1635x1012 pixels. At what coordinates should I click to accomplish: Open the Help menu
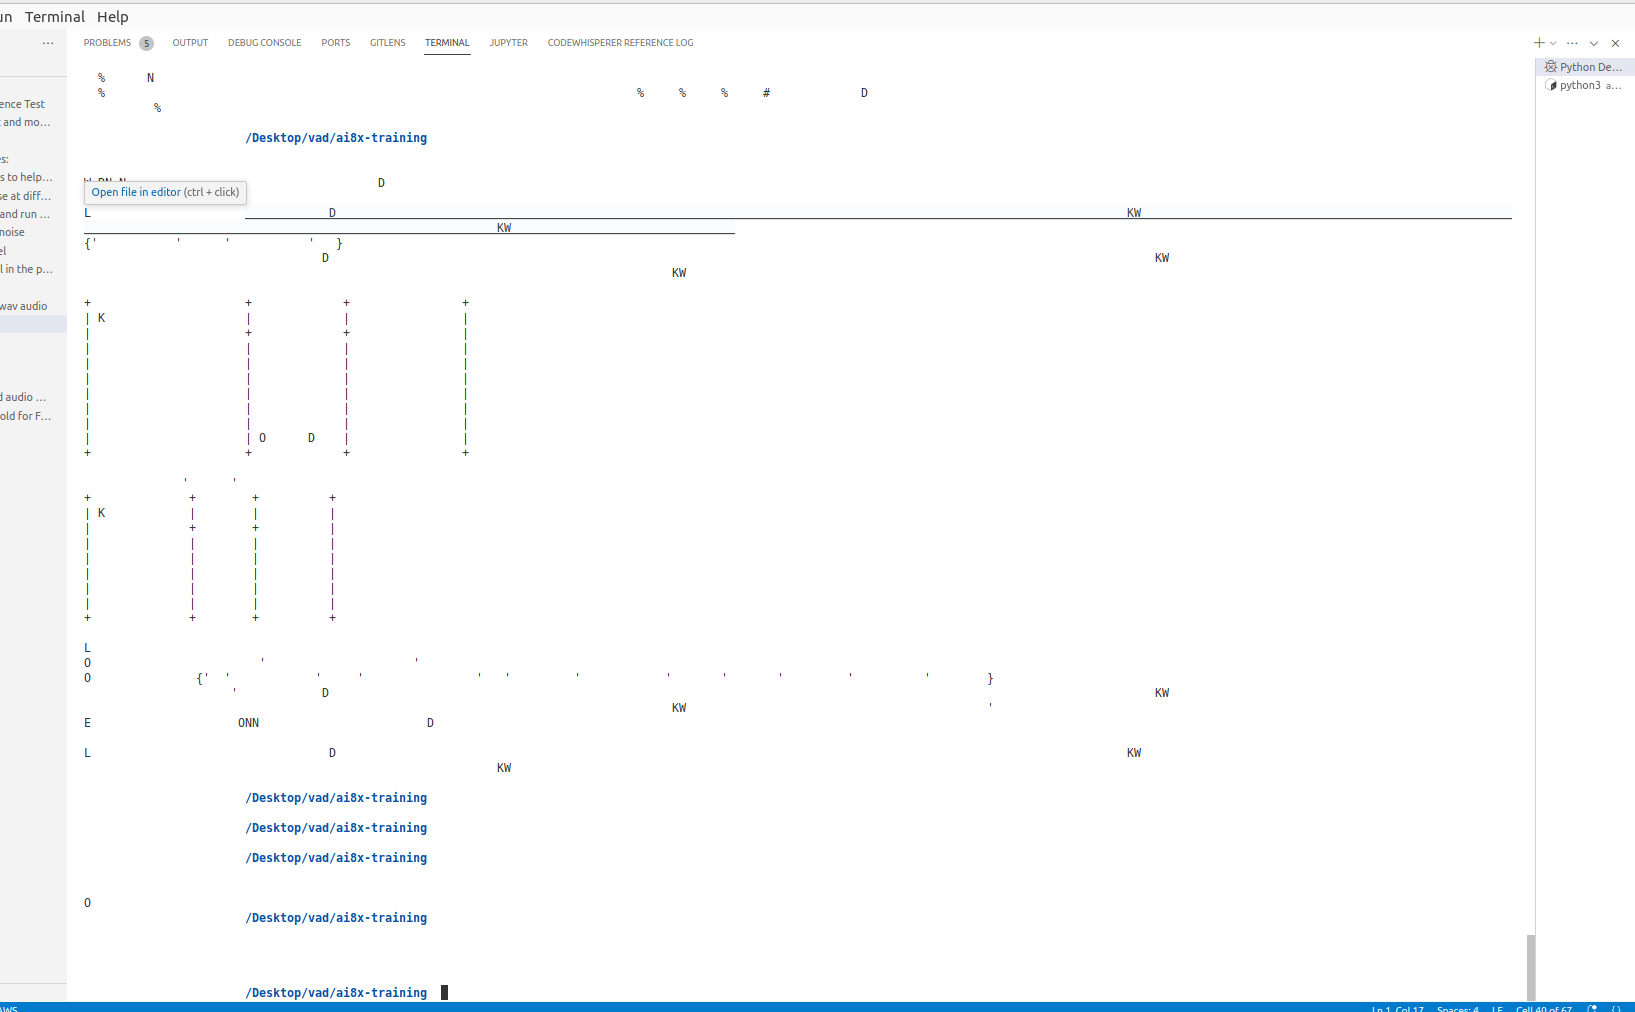pos(113,16)
